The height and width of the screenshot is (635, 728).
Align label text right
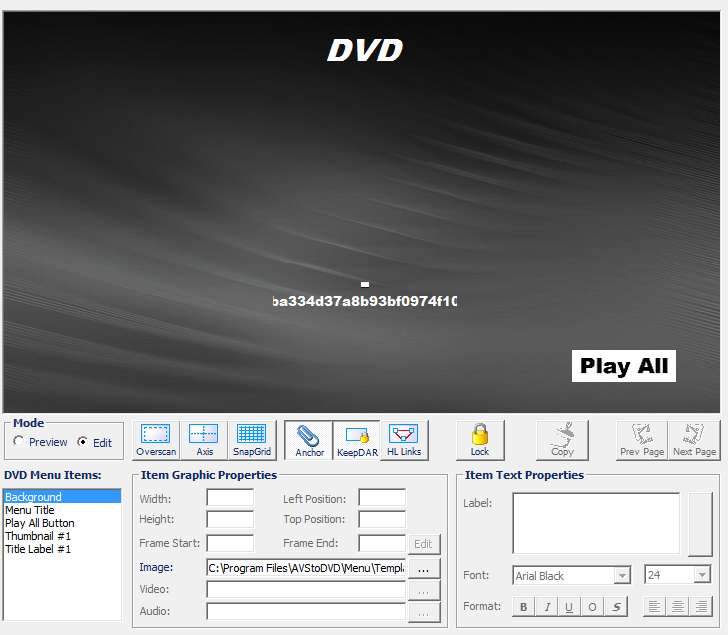click(701, 607)
